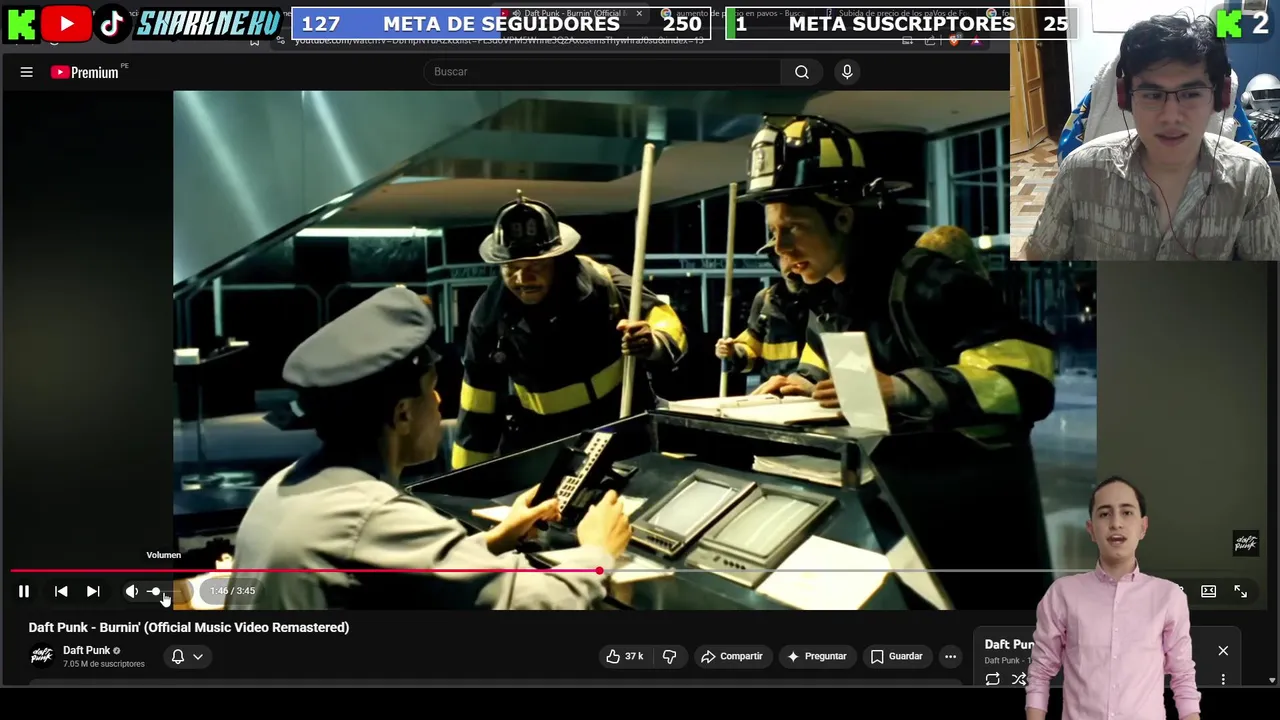Viewport: 1280px width, 720px height.
Task: Click the YouTube logo in the stream overlay
Action: tap(66, 24)
